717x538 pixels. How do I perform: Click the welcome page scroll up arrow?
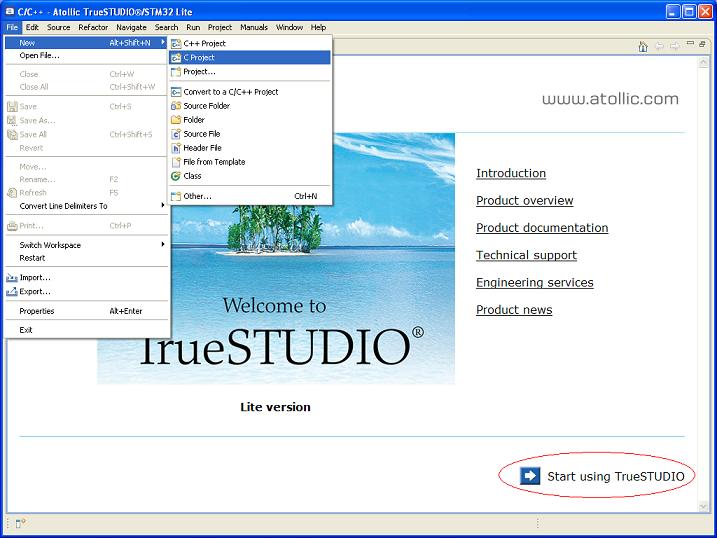coord(704,63)
